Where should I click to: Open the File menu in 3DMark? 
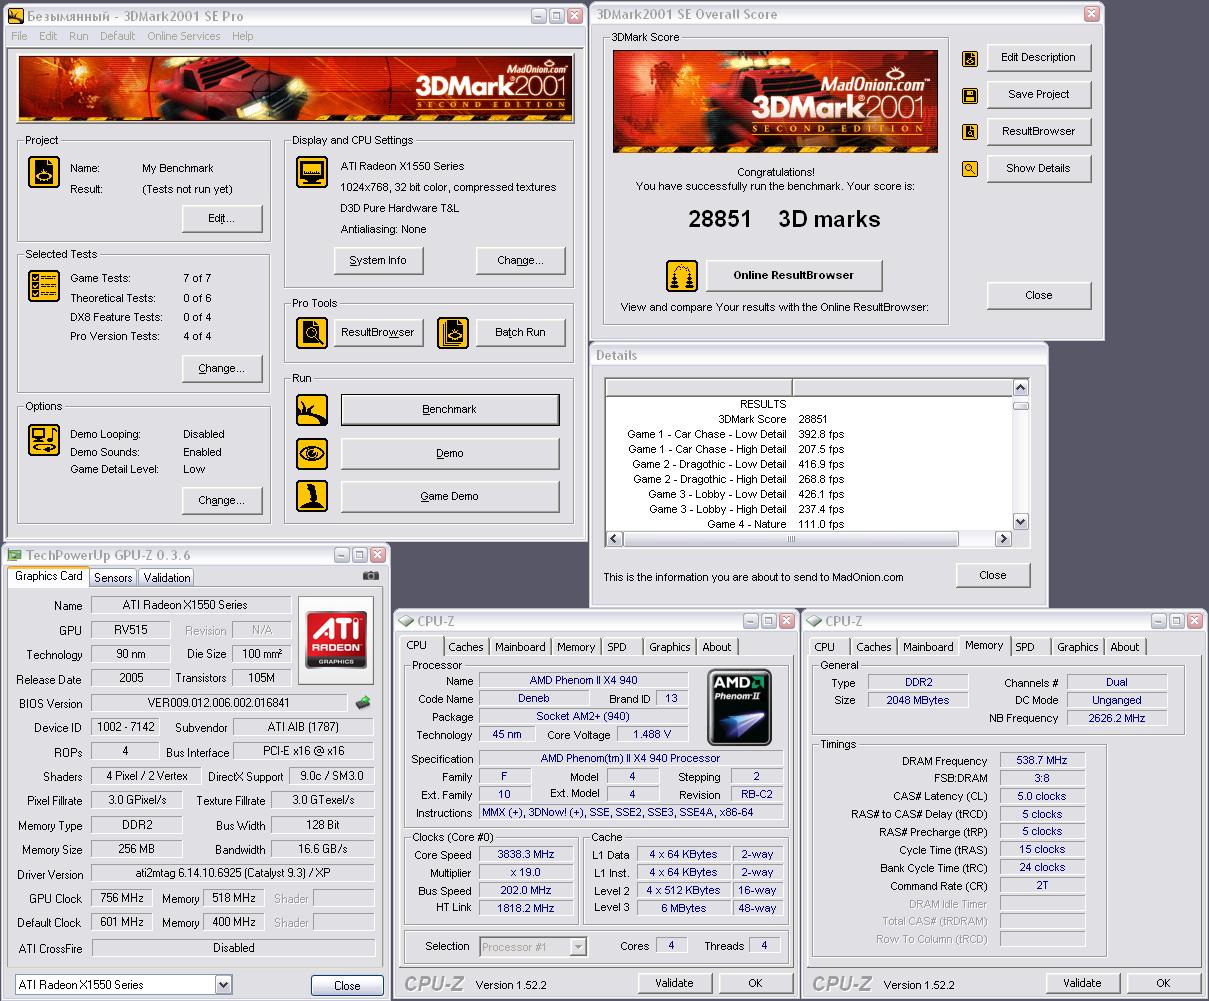pyautogui.click(x=19, y=36)
